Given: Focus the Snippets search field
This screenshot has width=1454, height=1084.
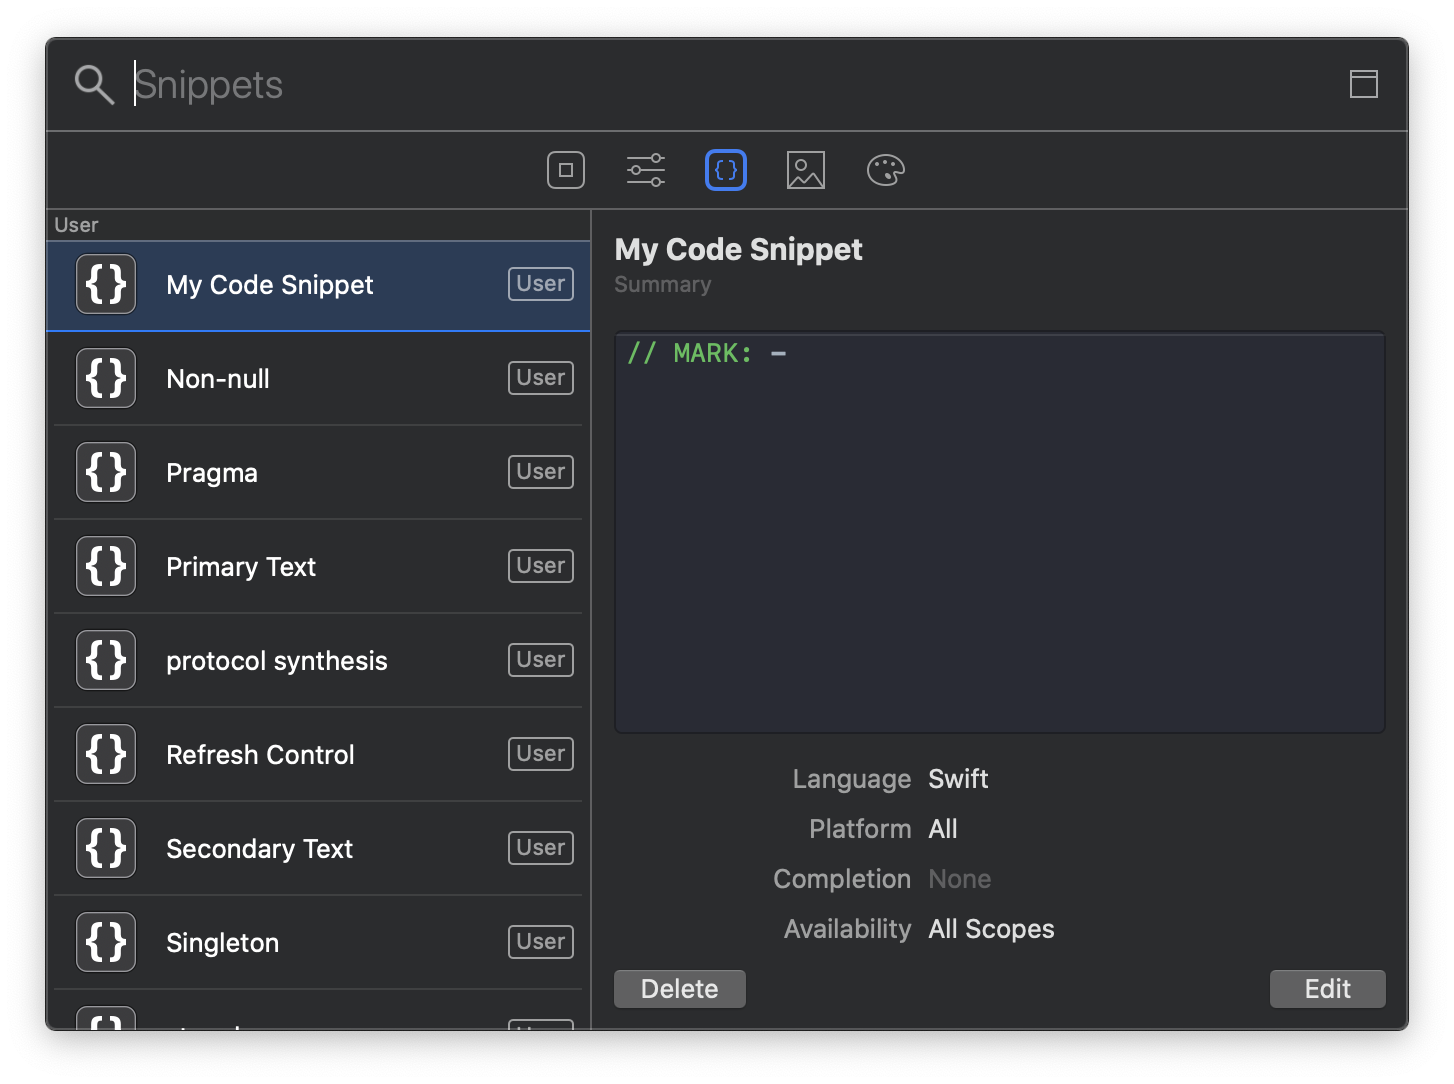Looking at the screenshot, I should [x=700, y=85].
